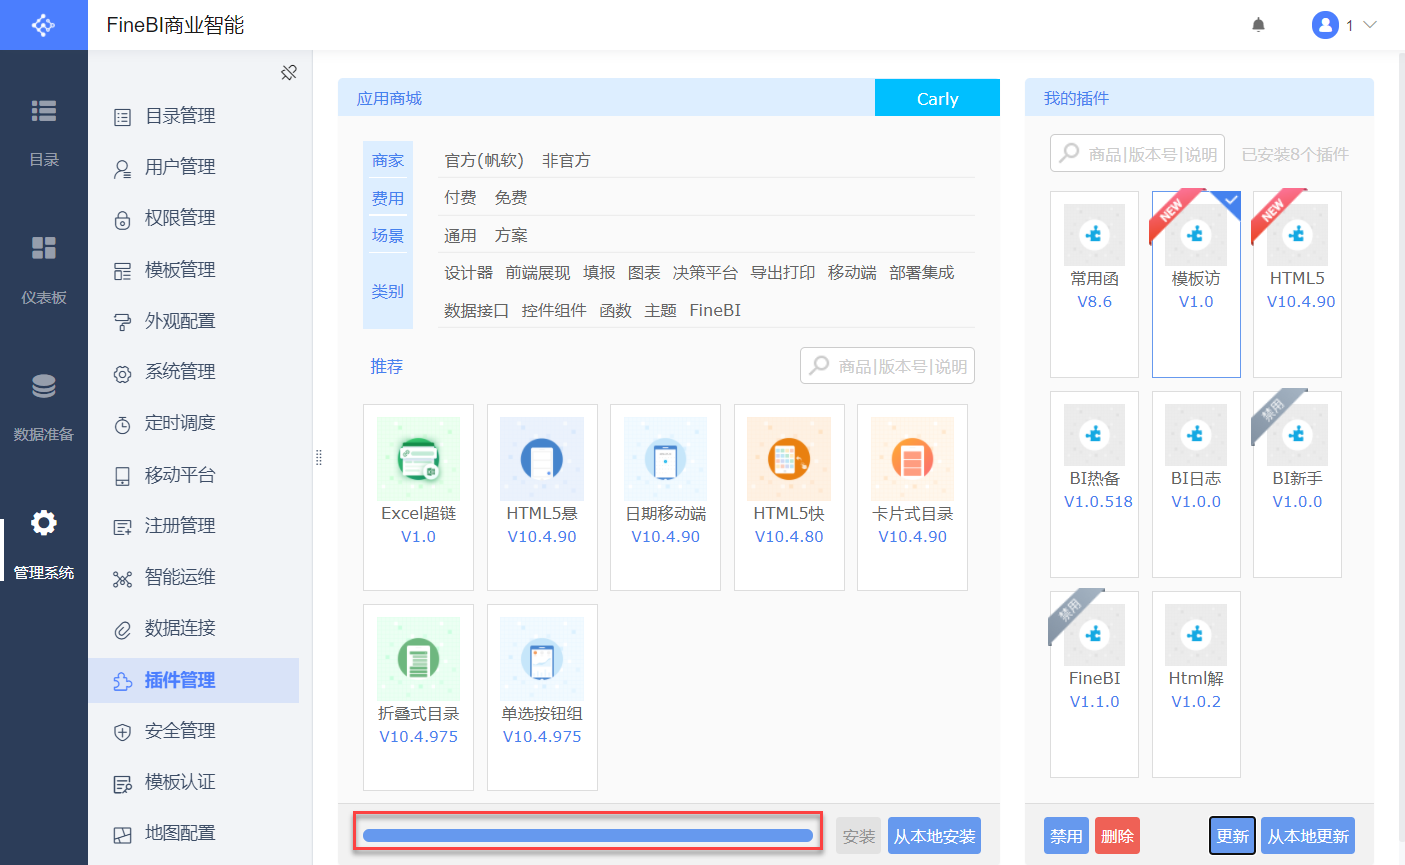Select the 单选按钮组 plugin card
The height and width of the screenshot is (865, 1405).
pos(542,697)
